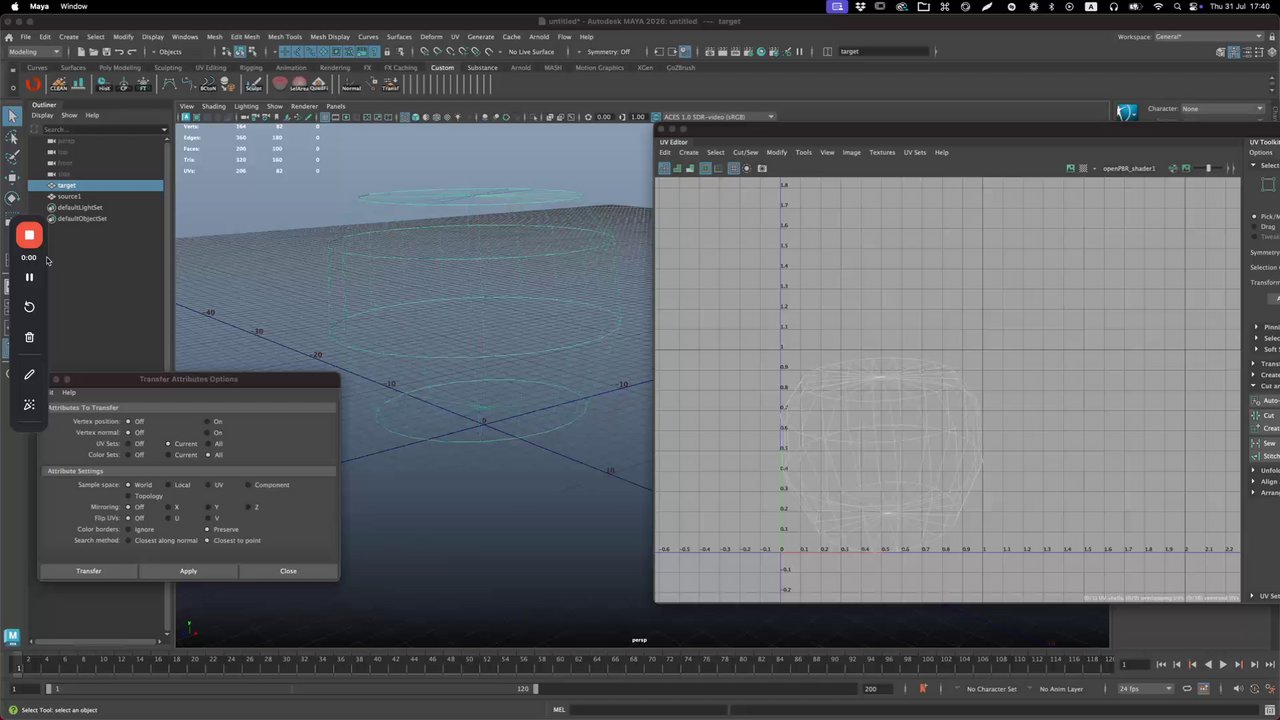Viewport: 1280px width, 720px height.
Task: Select source1 in the Outliner
Action: [x=69, y=196]
